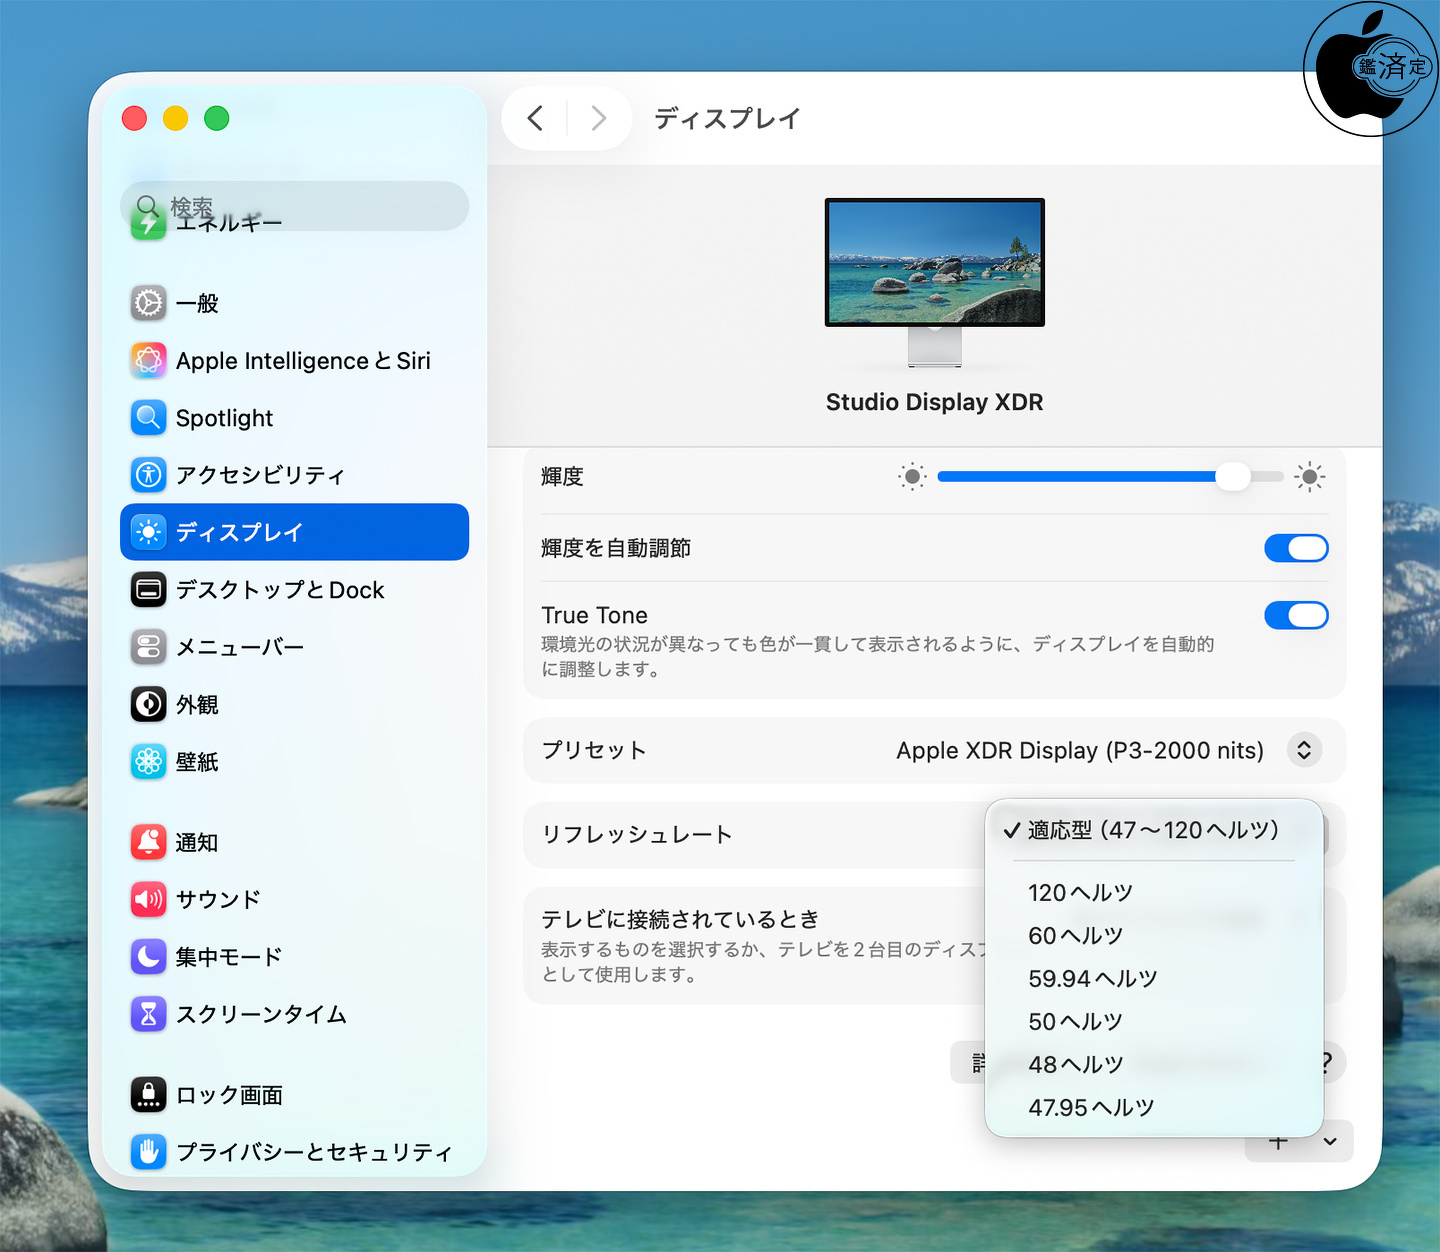This screenshot has width=1440, height=1252.
Task: Go back with the left arrow button
Action: pyautogui.click(x=536, y=118)
